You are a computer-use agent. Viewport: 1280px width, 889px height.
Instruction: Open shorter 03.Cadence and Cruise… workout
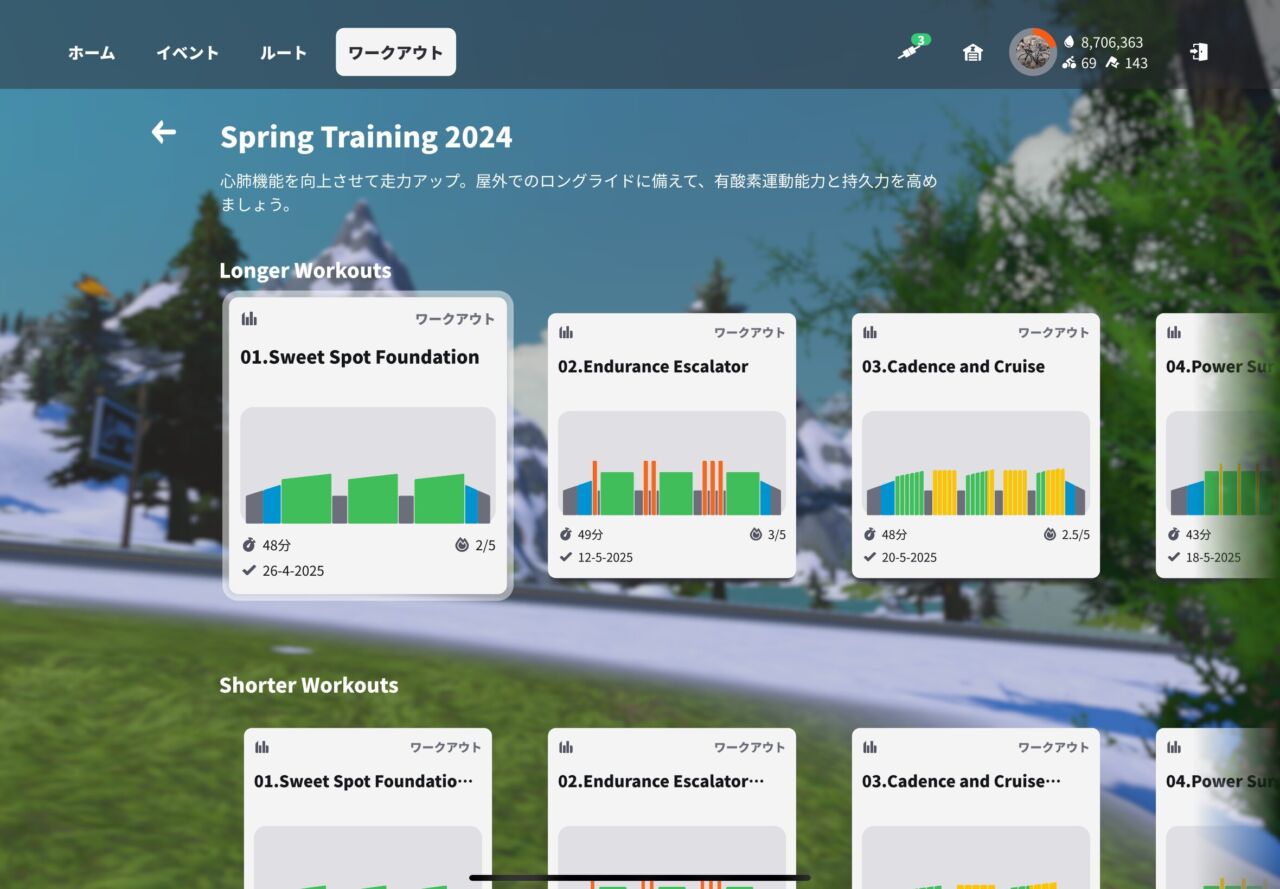point(961,781)
